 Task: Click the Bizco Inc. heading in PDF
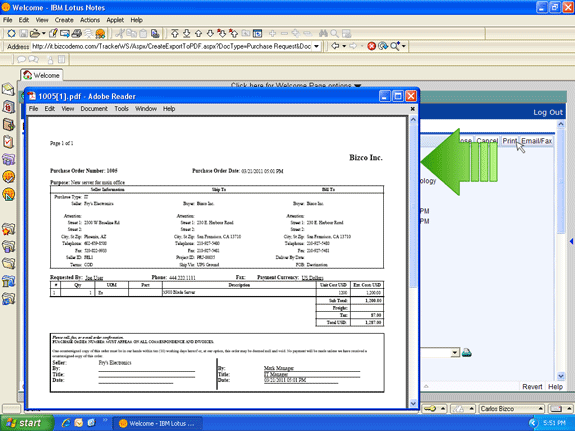[x=366, y=157]
